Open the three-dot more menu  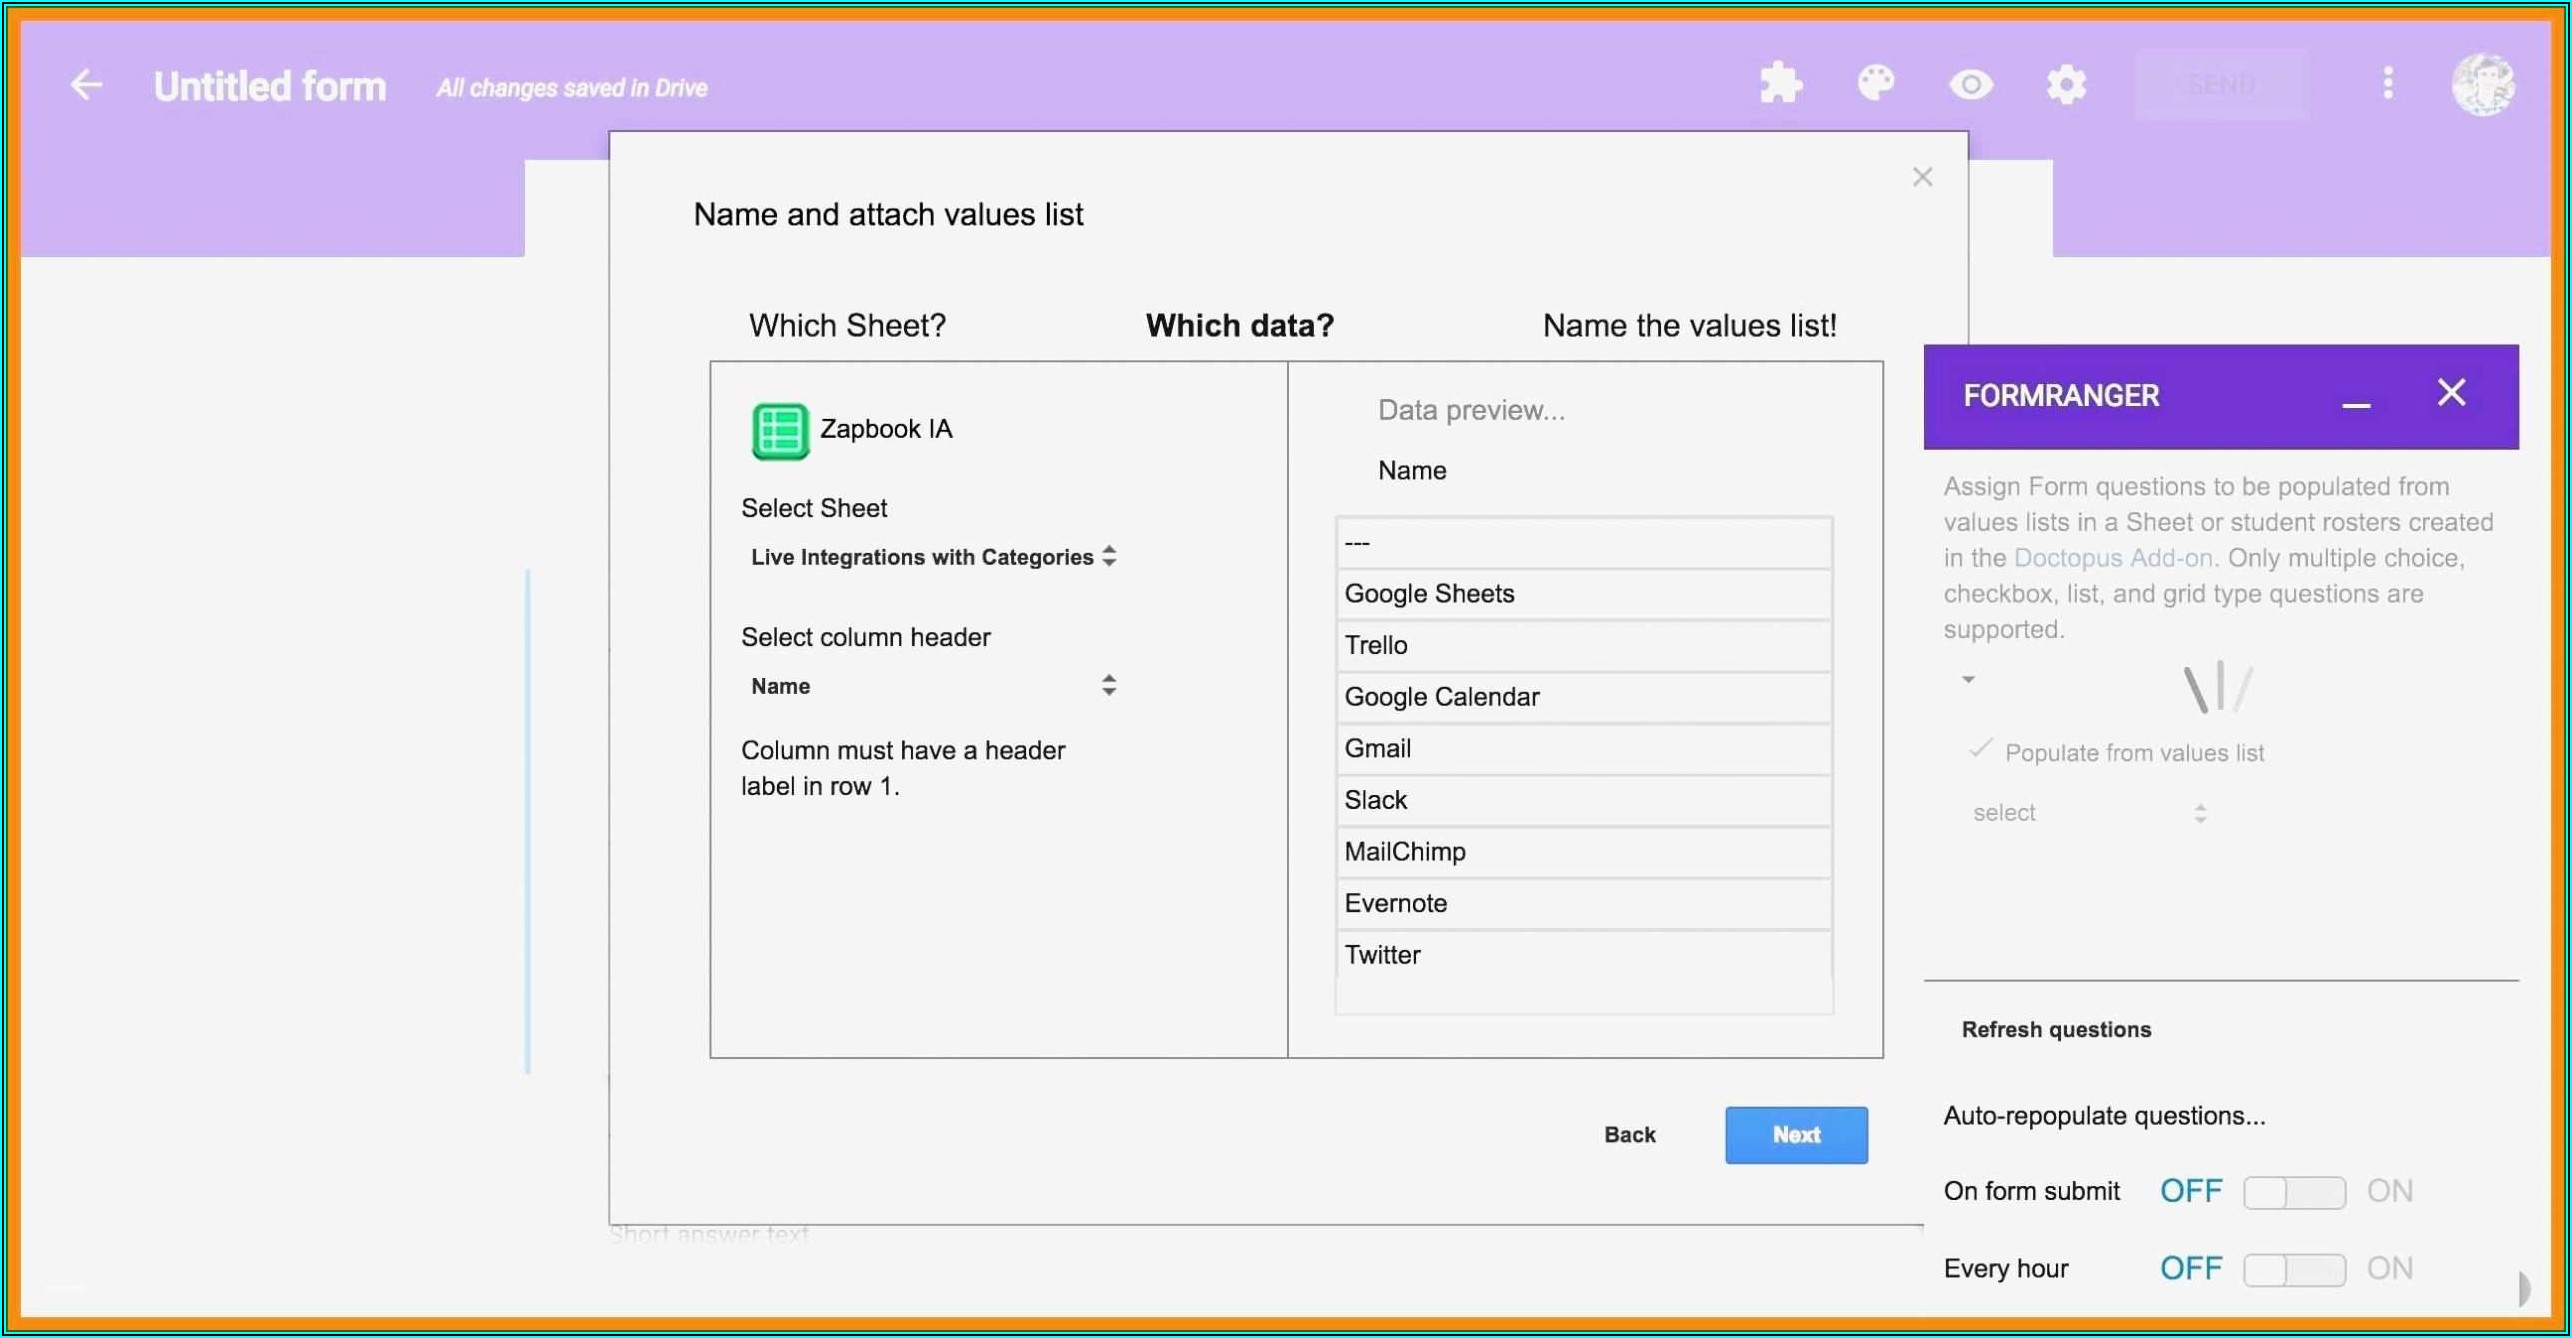click(x=2387, y=84)
